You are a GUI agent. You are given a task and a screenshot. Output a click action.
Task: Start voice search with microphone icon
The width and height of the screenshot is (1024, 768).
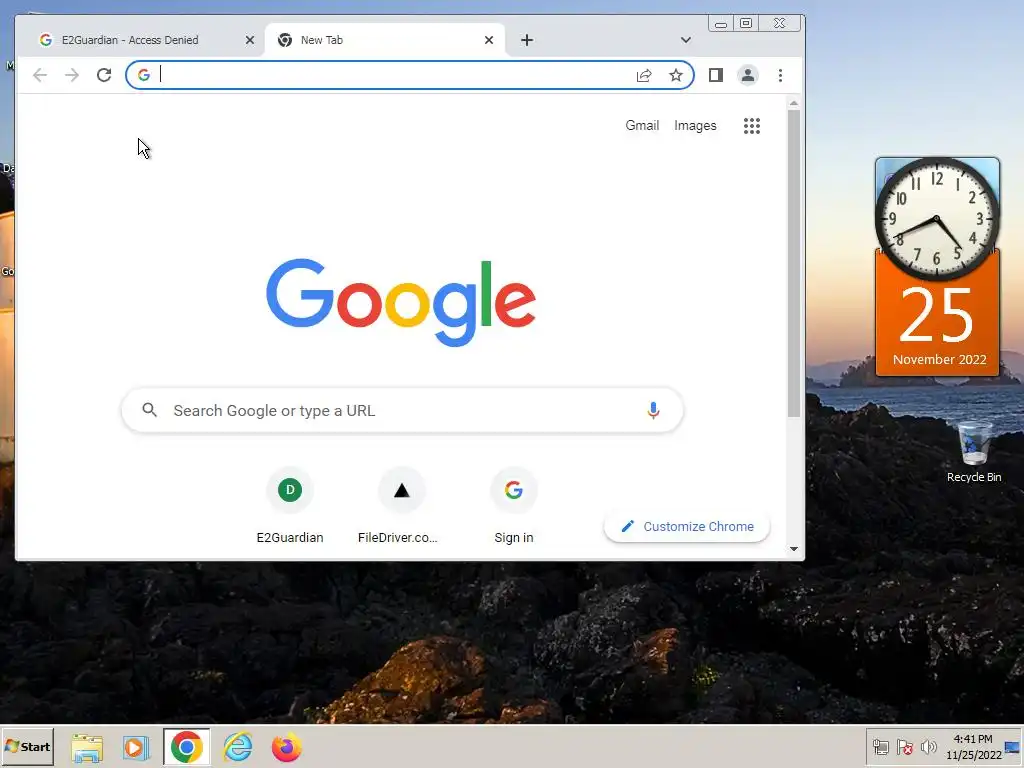pos(653,410)
